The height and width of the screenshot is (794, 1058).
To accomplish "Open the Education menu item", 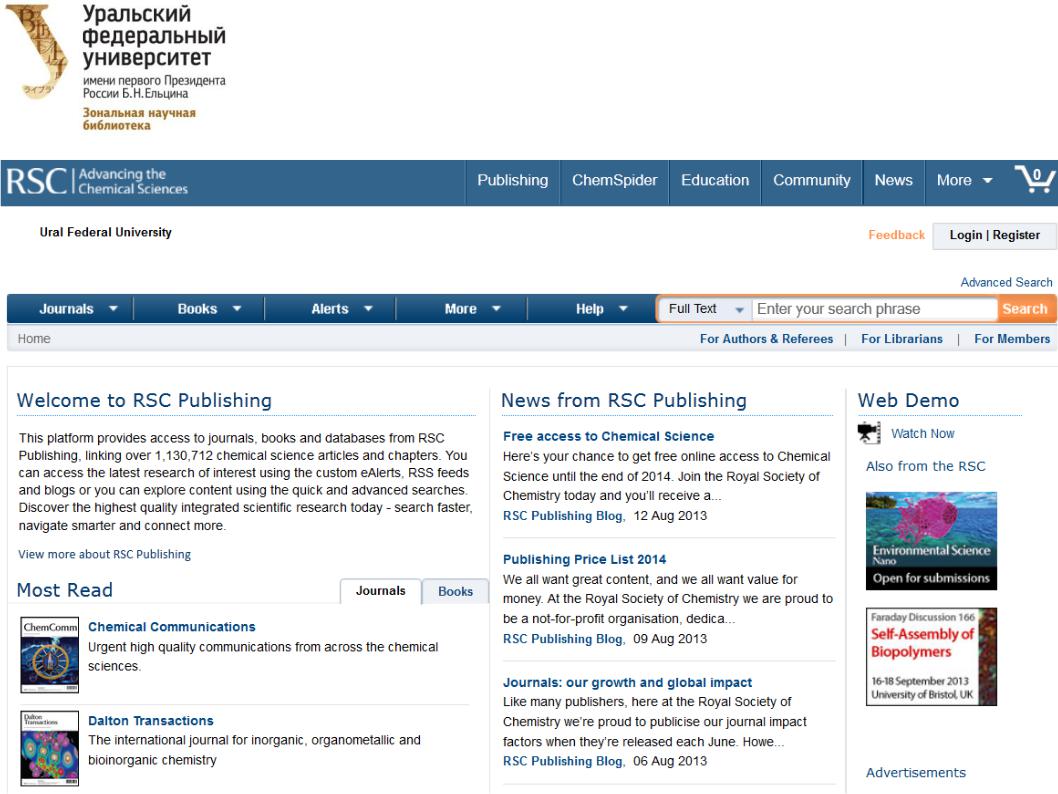I will tap(715, 180).
